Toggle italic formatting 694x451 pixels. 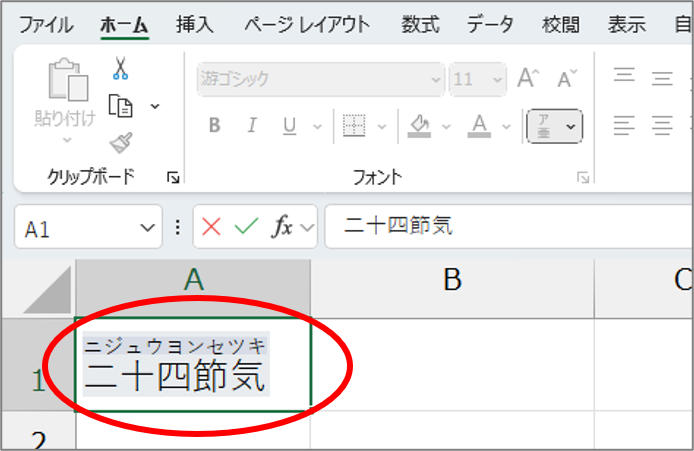point(252,126)
